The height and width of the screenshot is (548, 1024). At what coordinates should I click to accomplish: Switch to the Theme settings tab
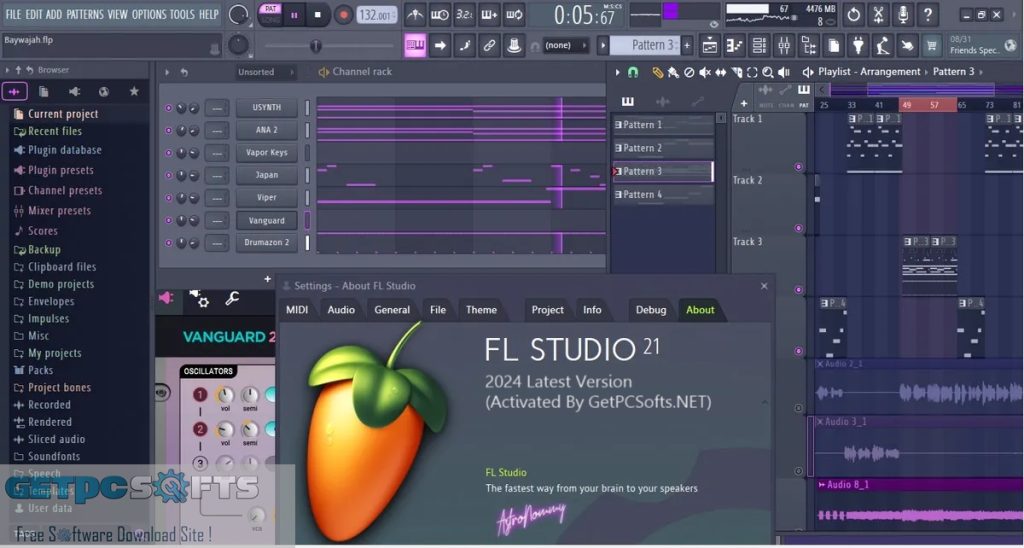(x=481, y=310)
